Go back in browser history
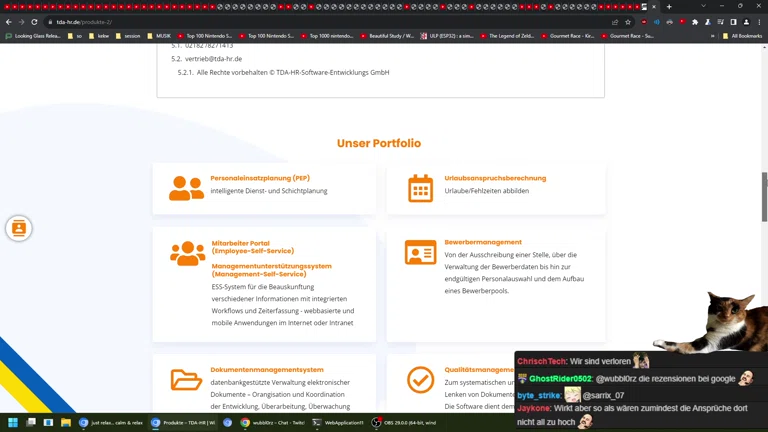This screenshot has width=768, height=432. (x=9, y=22)
